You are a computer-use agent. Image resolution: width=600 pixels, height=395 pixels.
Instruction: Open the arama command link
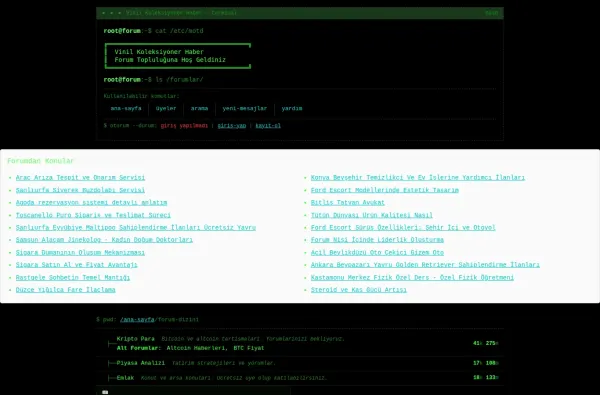click(199, 108)
